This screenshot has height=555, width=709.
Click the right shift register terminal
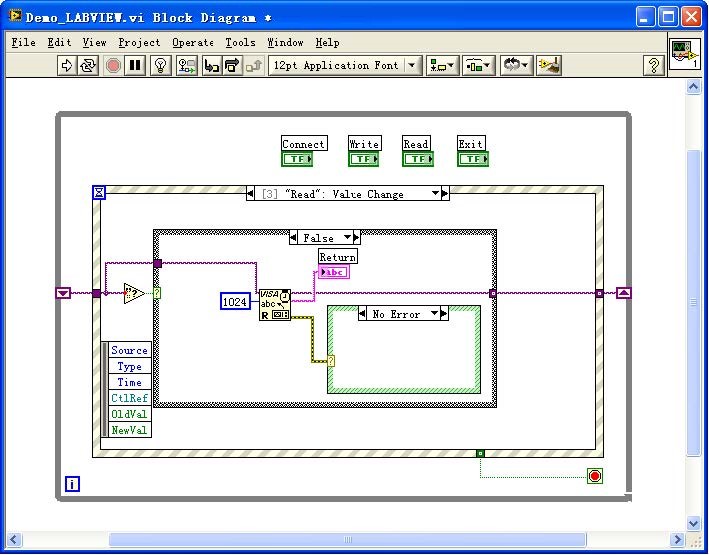pos(624,293)
